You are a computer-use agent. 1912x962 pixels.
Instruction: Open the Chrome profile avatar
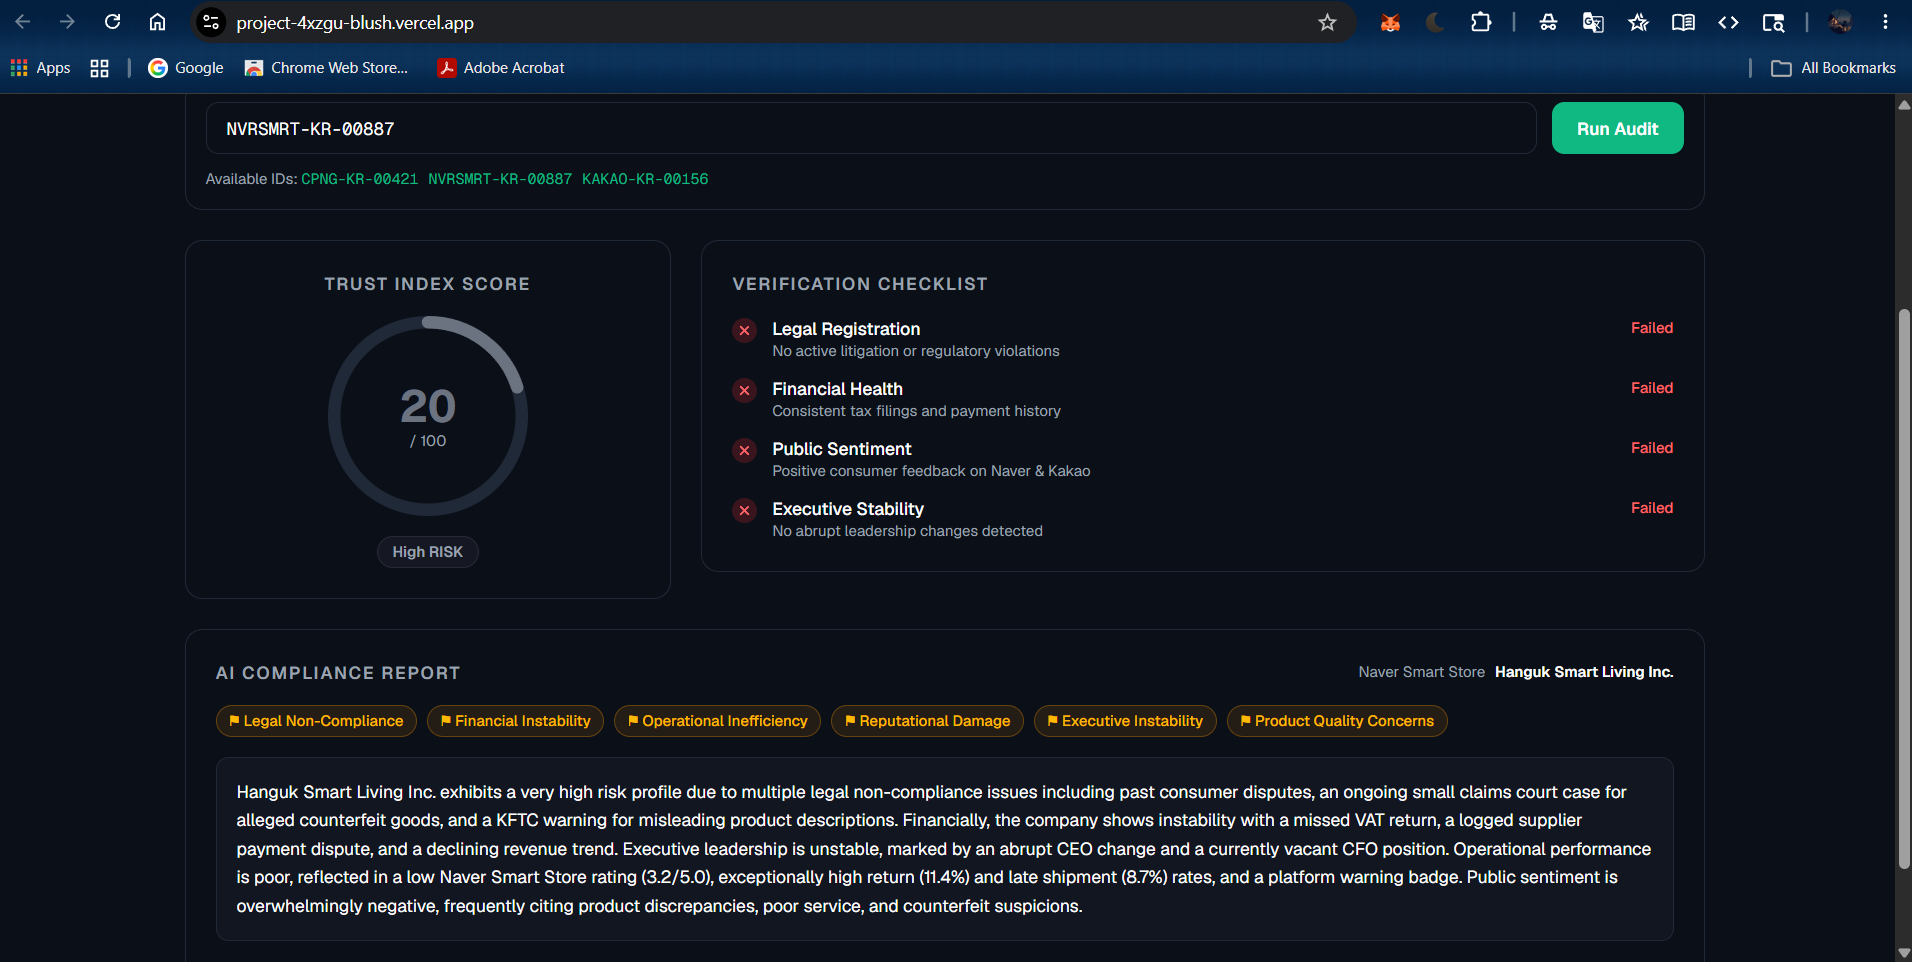(1840, 22)
